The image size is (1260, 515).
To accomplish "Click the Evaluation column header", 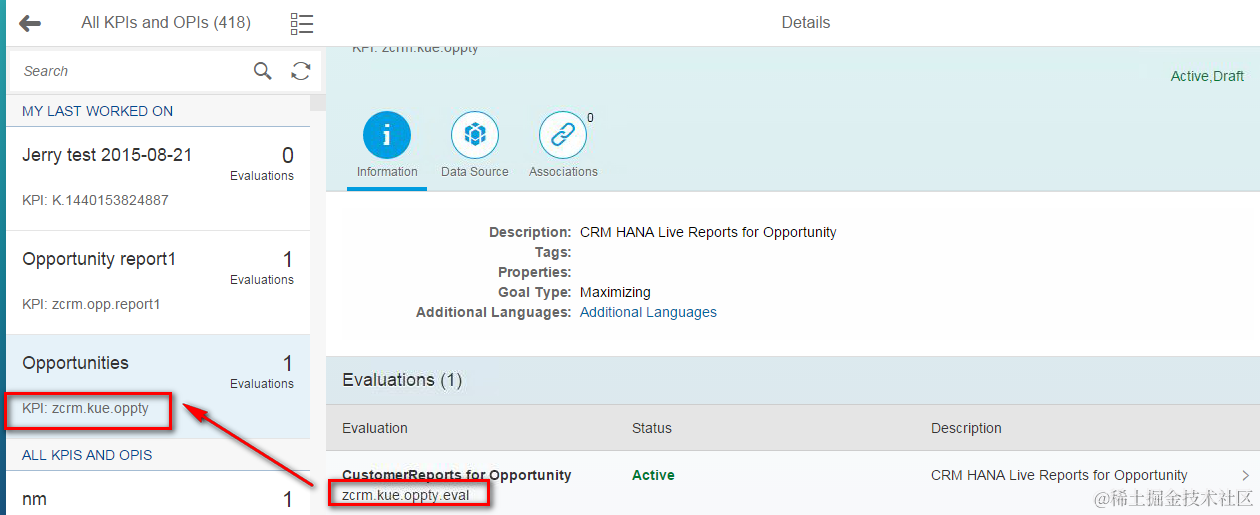I will 375,428.
